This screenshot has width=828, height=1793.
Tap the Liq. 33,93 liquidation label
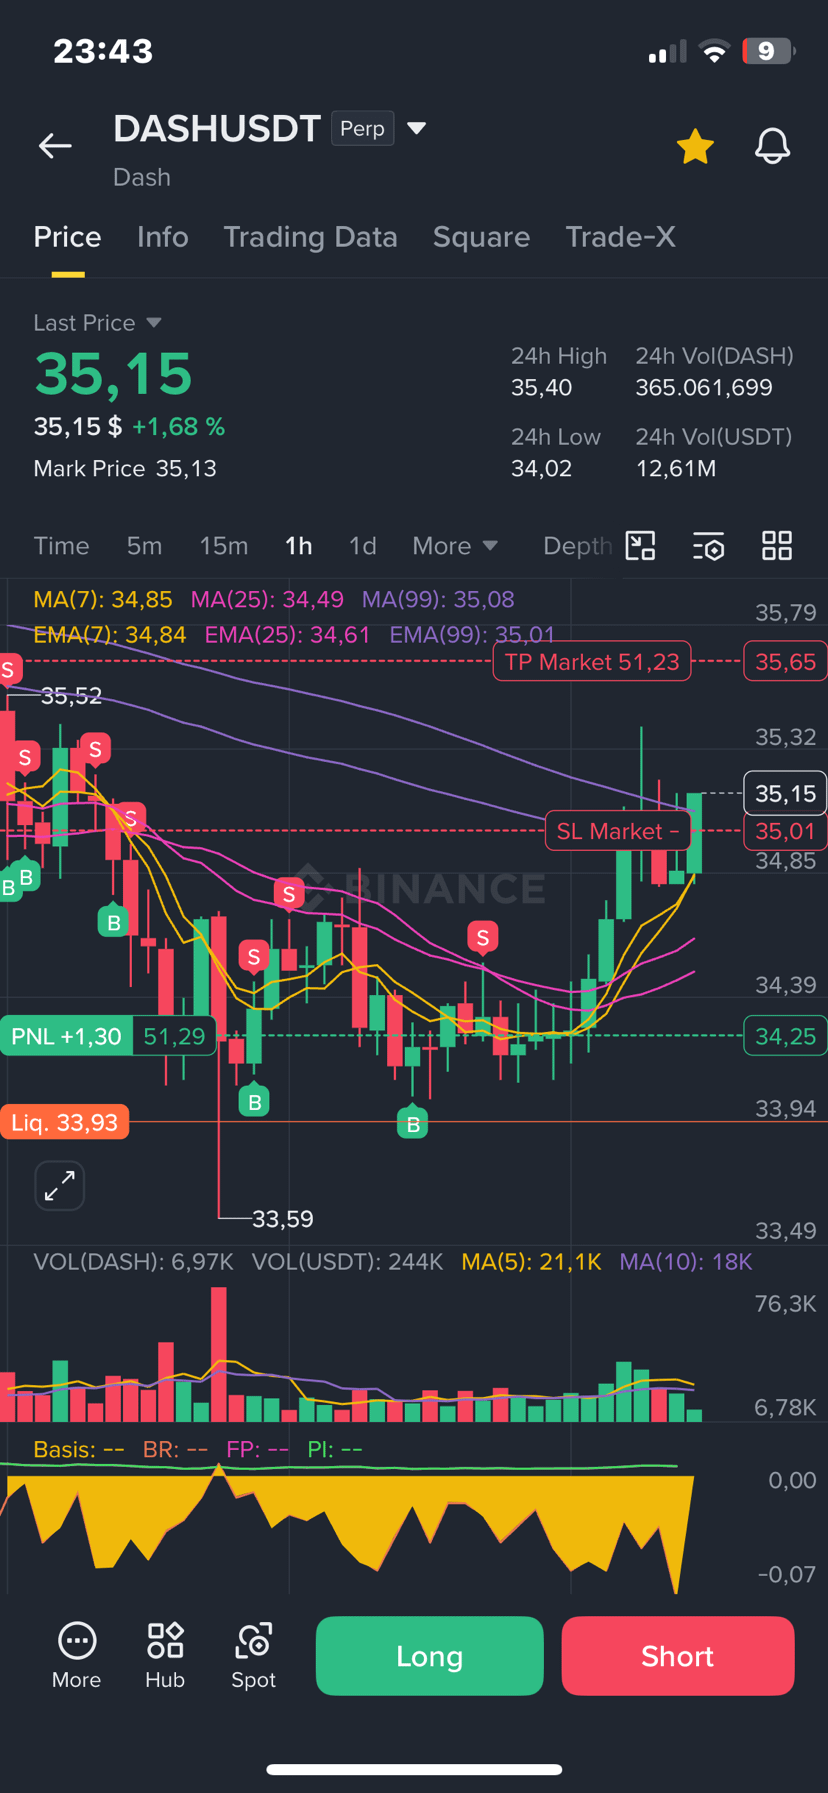[x=64, y=1122]
